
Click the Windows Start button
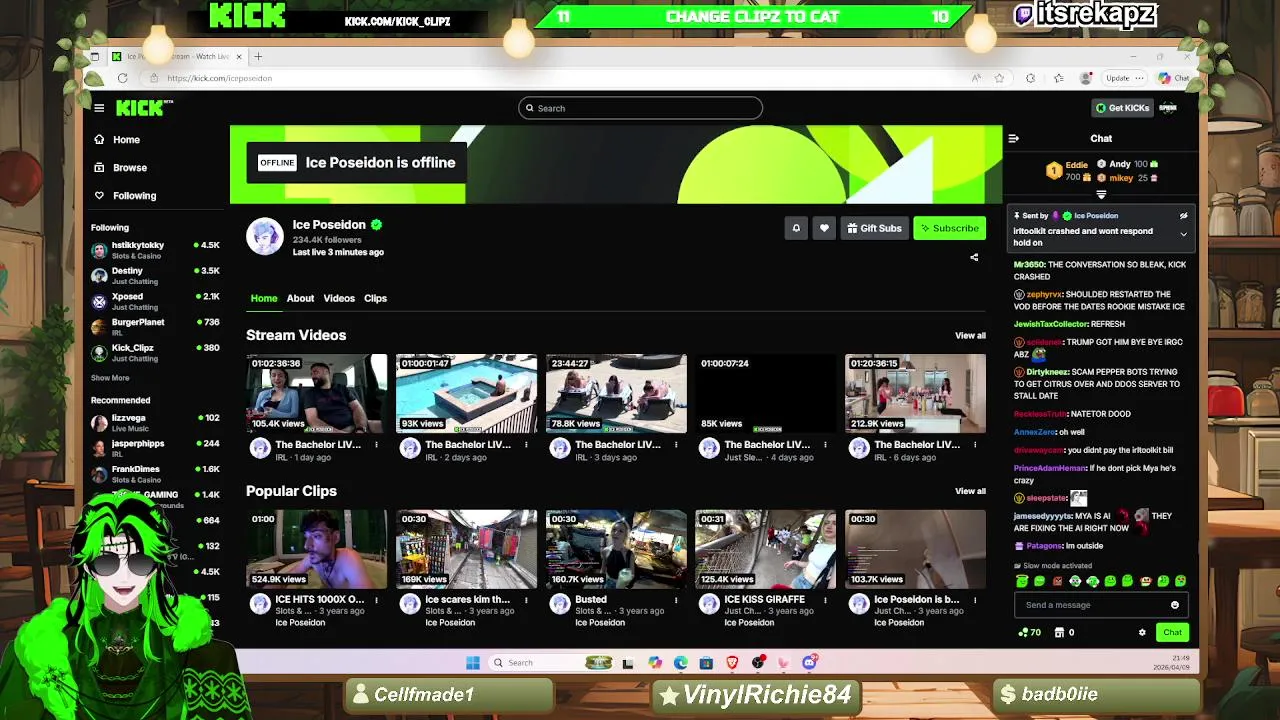[x=473, y=663]
